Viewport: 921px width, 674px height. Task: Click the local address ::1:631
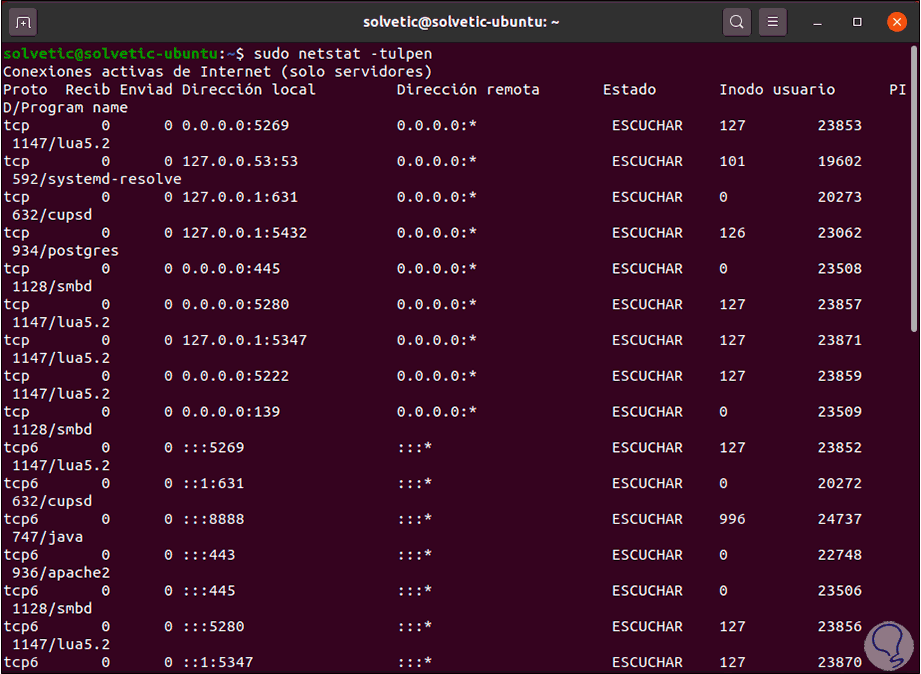[213, 484]
